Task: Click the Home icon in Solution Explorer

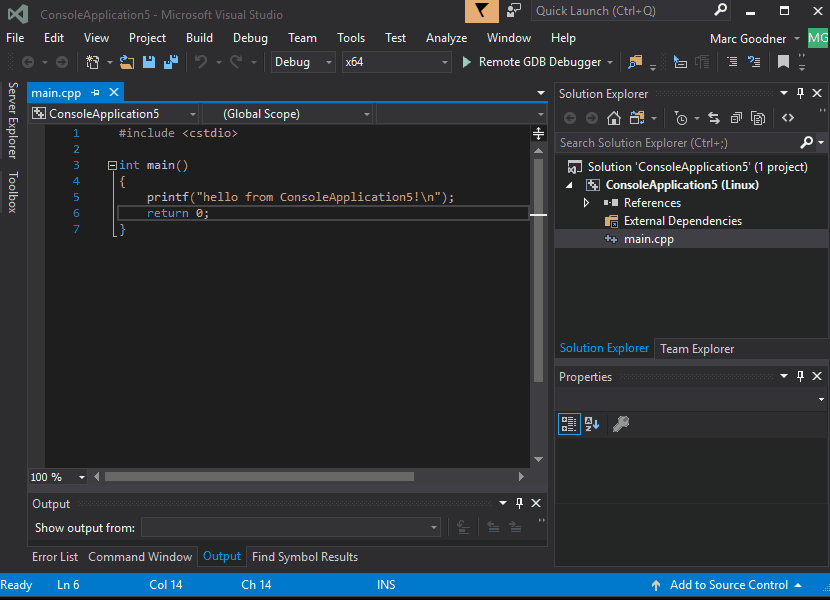Action: [614, 117]
